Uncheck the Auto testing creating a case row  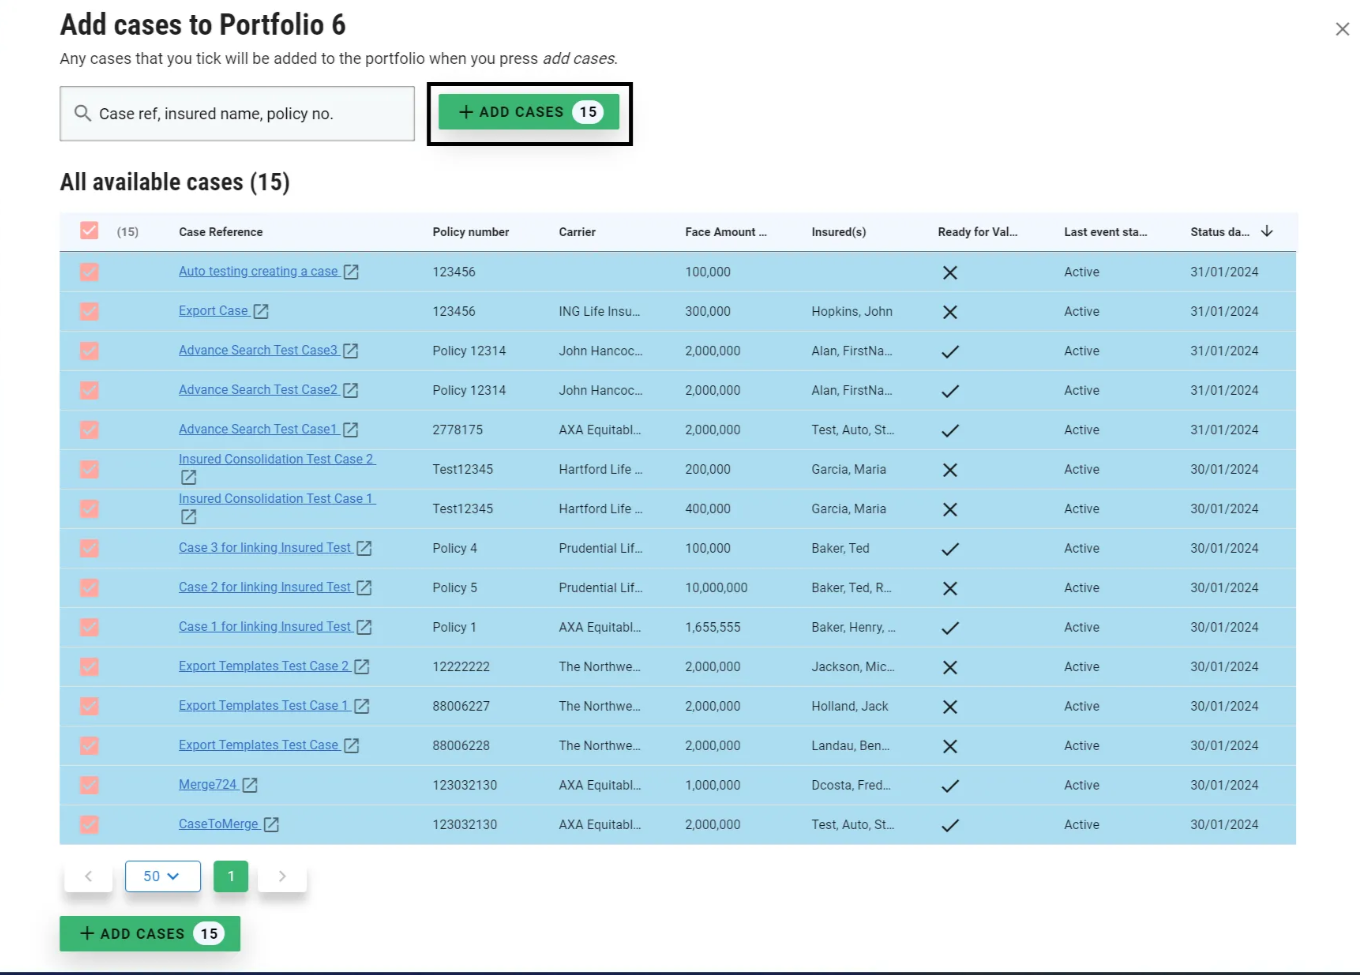pos(89,272)
